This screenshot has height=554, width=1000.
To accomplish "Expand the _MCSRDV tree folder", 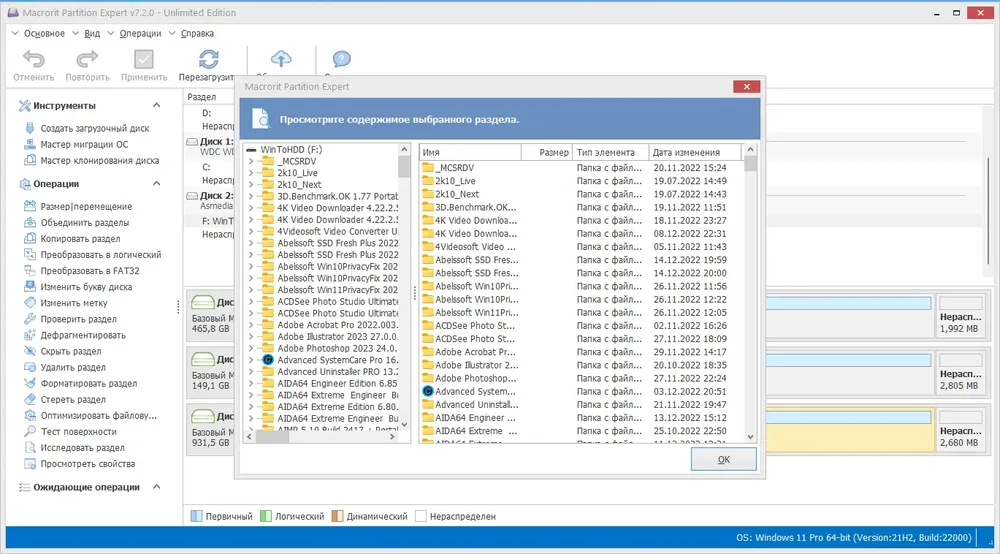I will pos(251,161).
